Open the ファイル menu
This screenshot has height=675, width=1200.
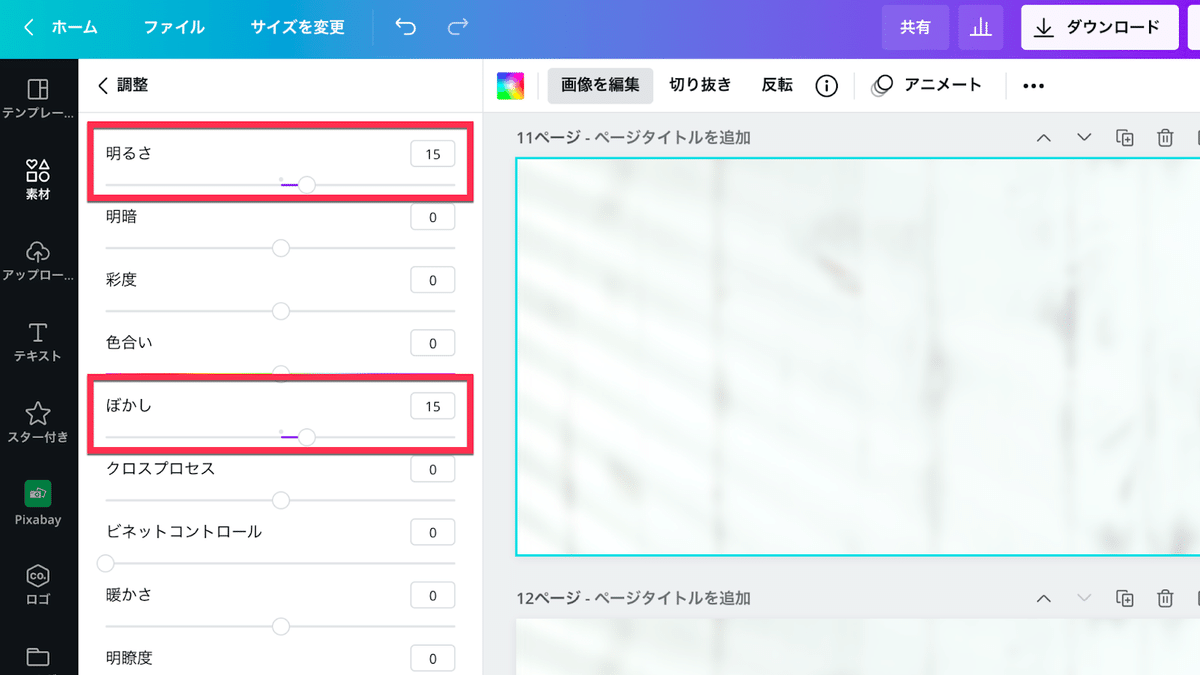[174, 27]
